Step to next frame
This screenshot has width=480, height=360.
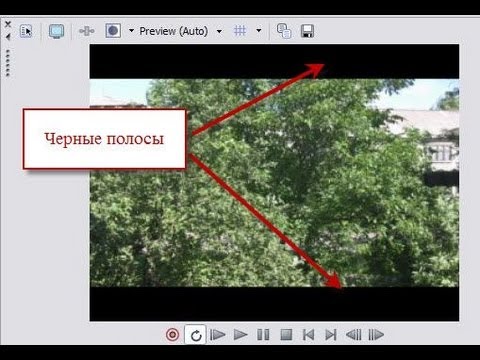coord(376,334)
